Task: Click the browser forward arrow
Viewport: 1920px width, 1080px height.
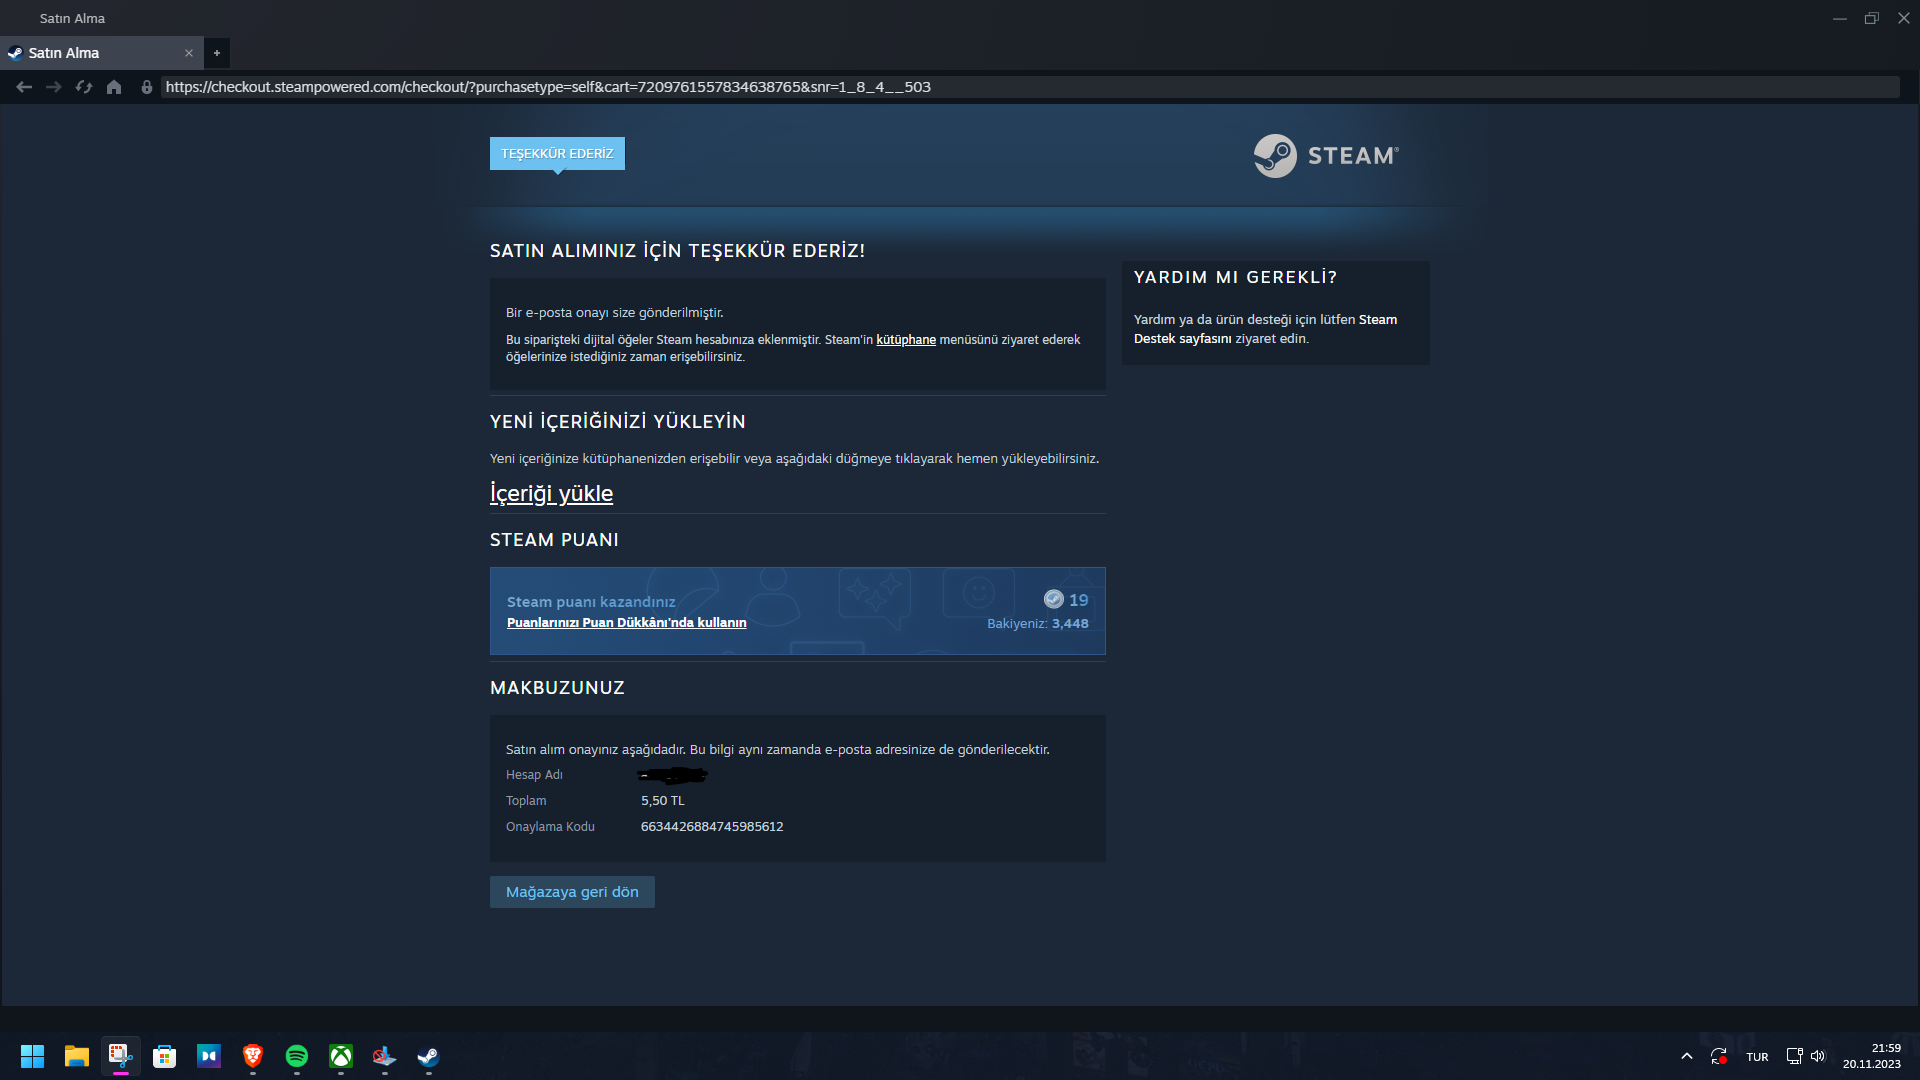Action: coord(54,87)
